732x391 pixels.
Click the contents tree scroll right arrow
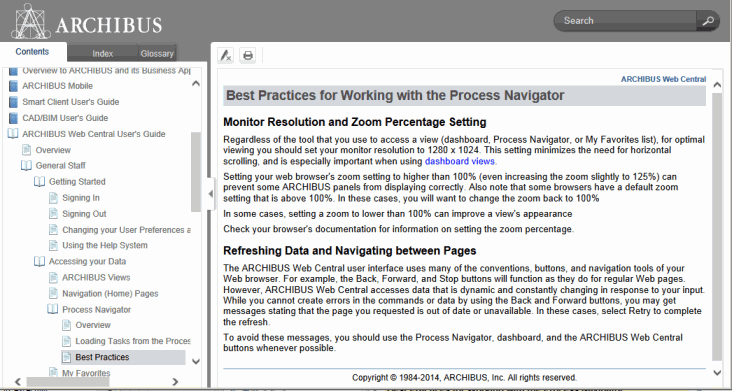tap(175, 382)
